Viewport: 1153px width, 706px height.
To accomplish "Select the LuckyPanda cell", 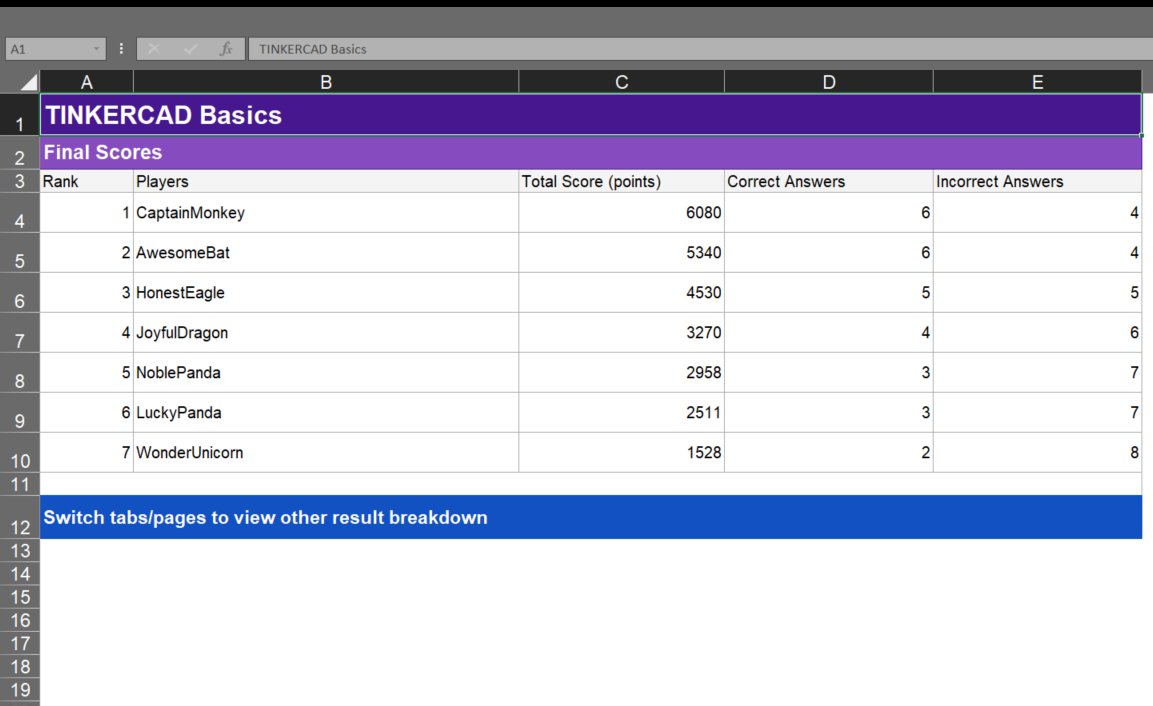I will click(326, 413).
